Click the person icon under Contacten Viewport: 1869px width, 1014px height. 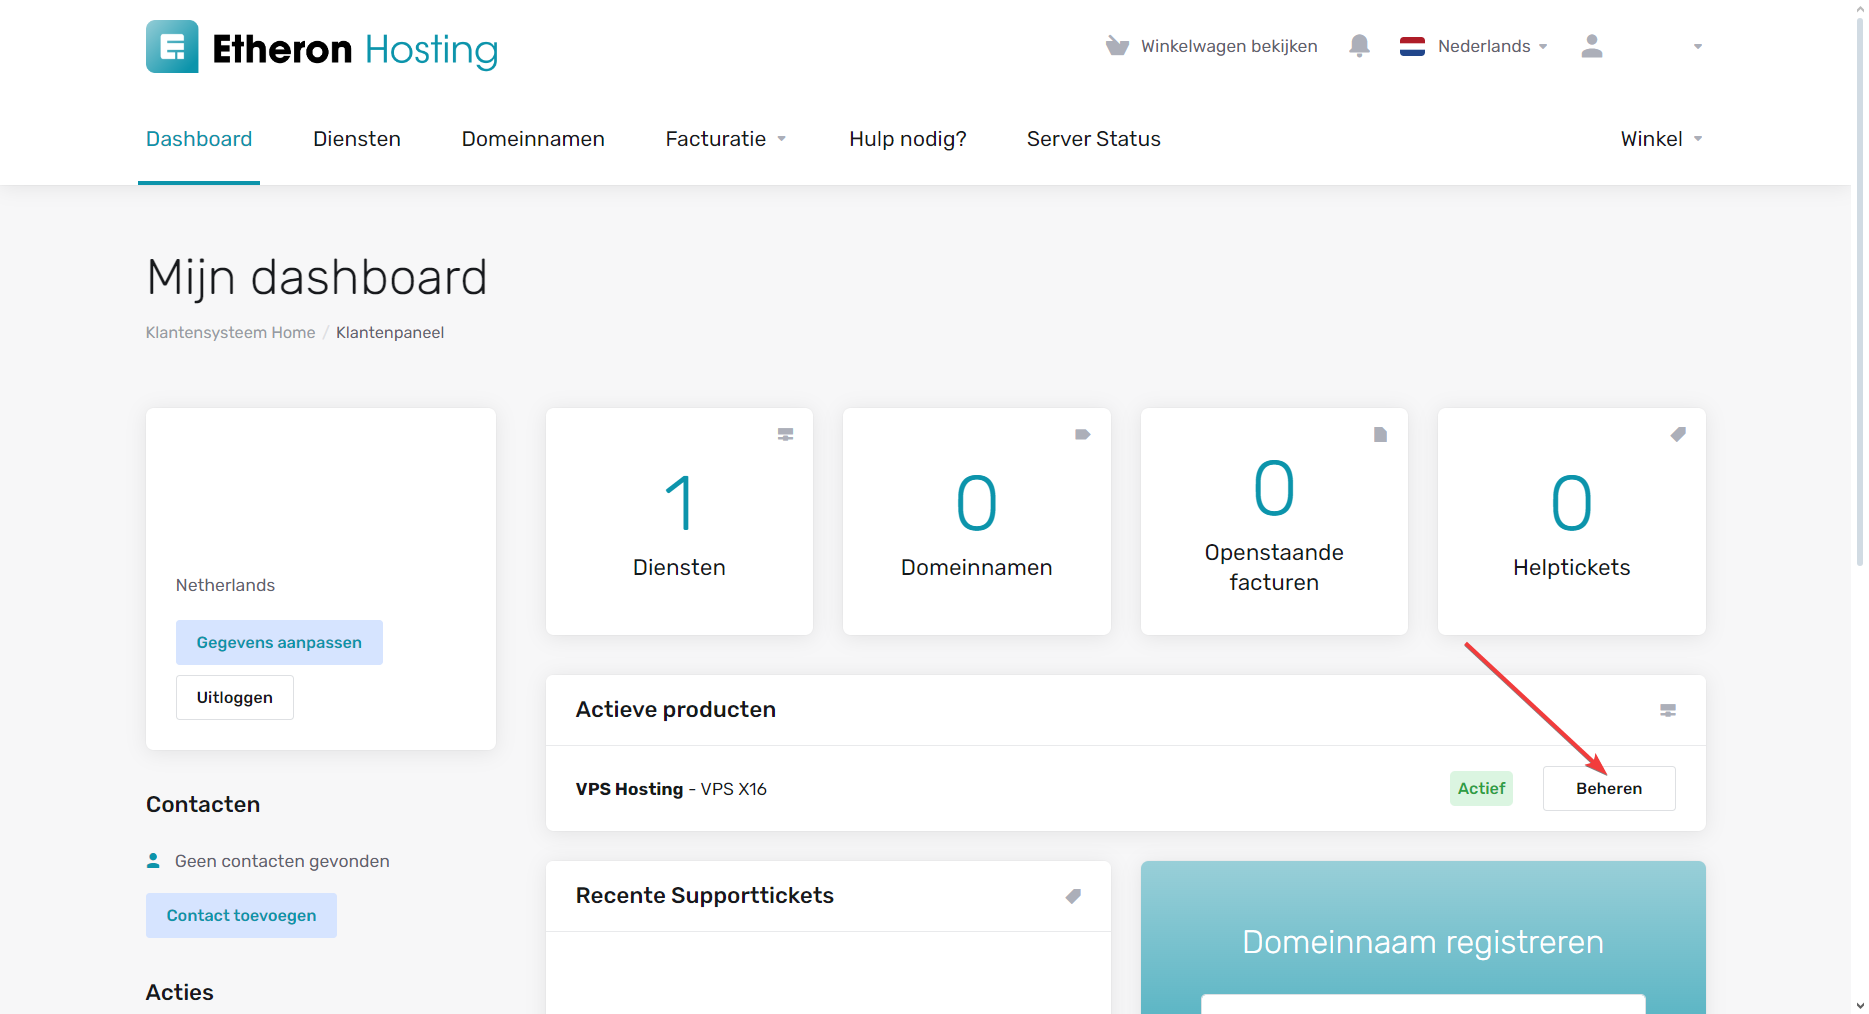153,861
